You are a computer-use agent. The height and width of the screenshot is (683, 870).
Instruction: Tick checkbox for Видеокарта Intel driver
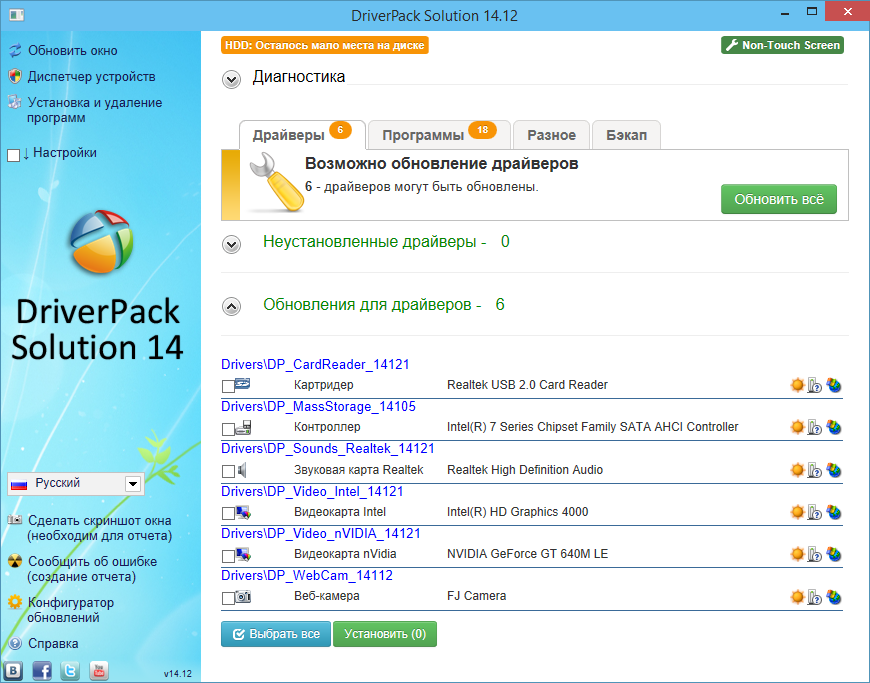point(227,513)
